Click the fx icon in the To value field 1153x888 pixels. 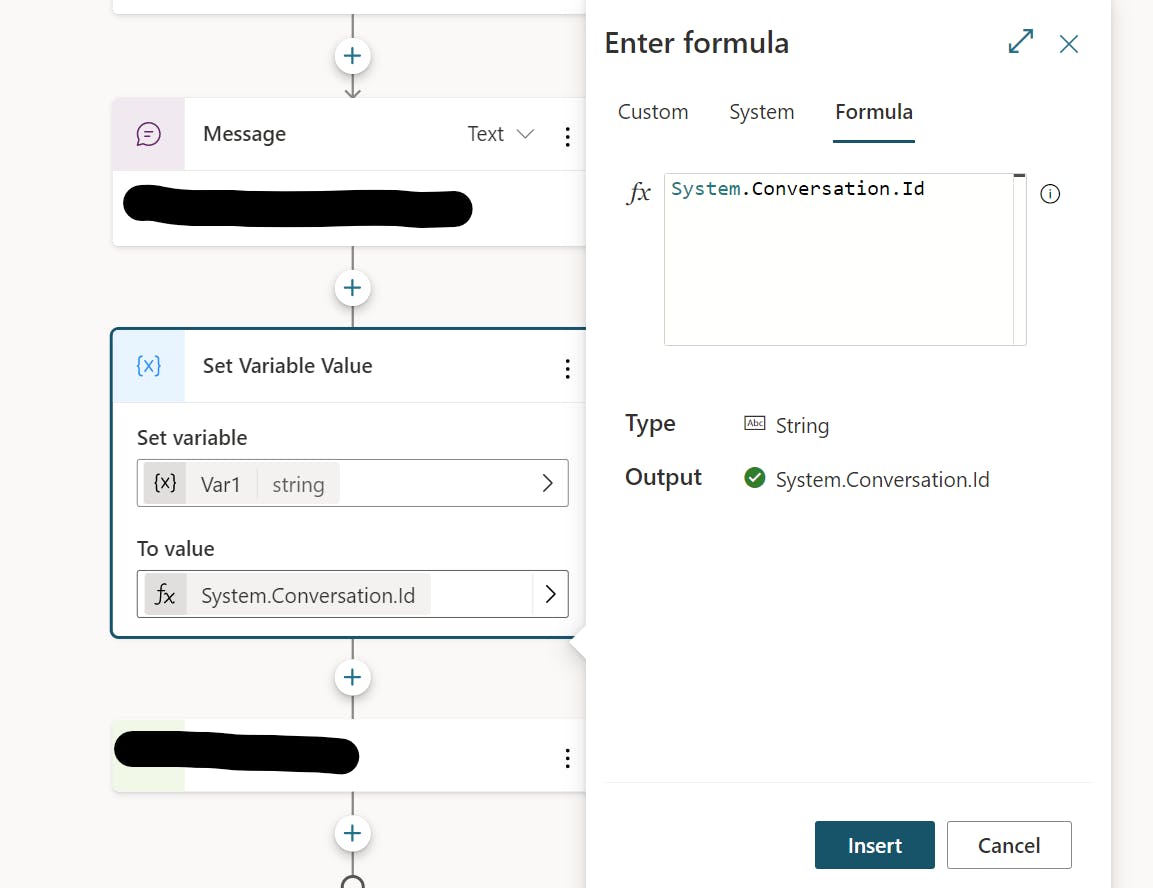pyautogui.click(x=165, y=594)
